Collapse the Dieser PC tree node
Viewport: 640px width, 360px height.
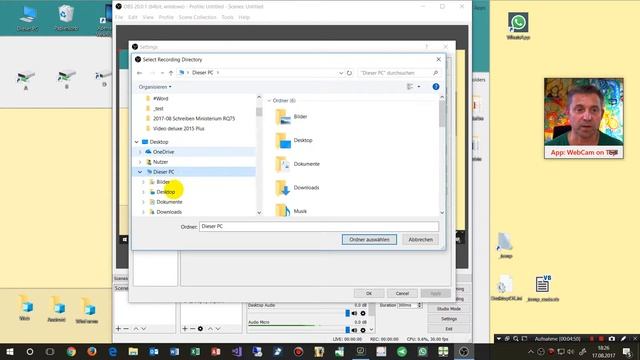click(140, 172)
